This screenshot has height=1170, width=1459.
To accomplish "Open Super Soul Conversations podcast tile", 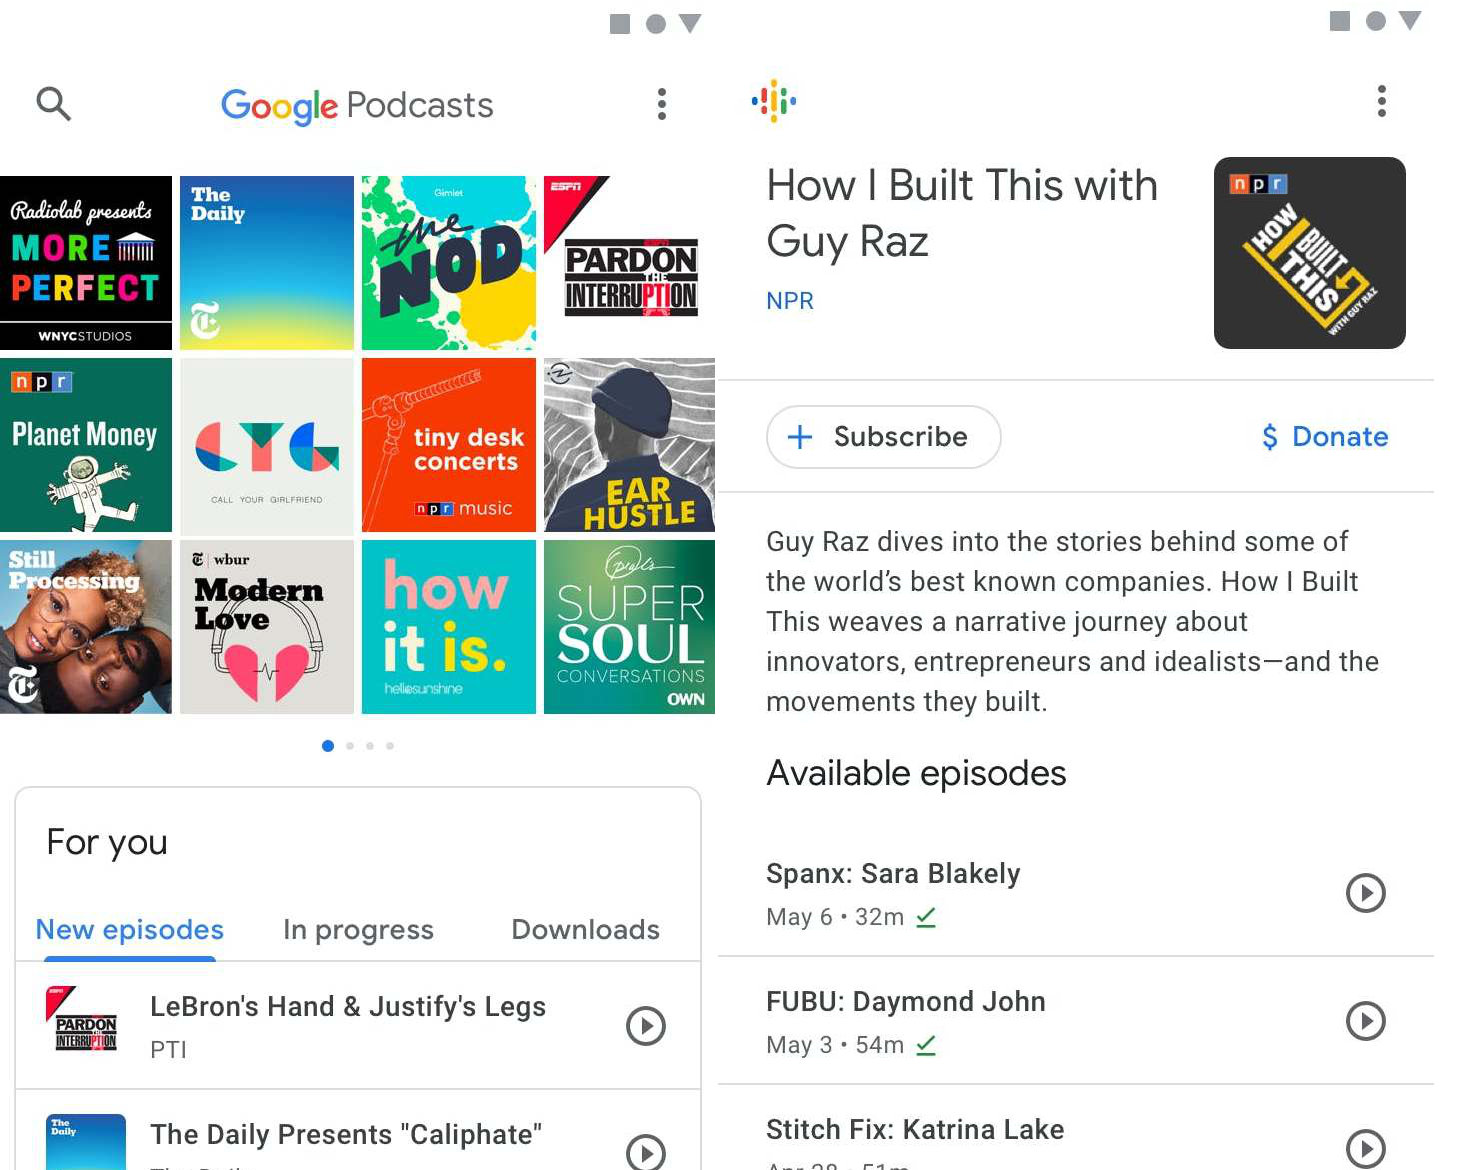I will [630, 627].
